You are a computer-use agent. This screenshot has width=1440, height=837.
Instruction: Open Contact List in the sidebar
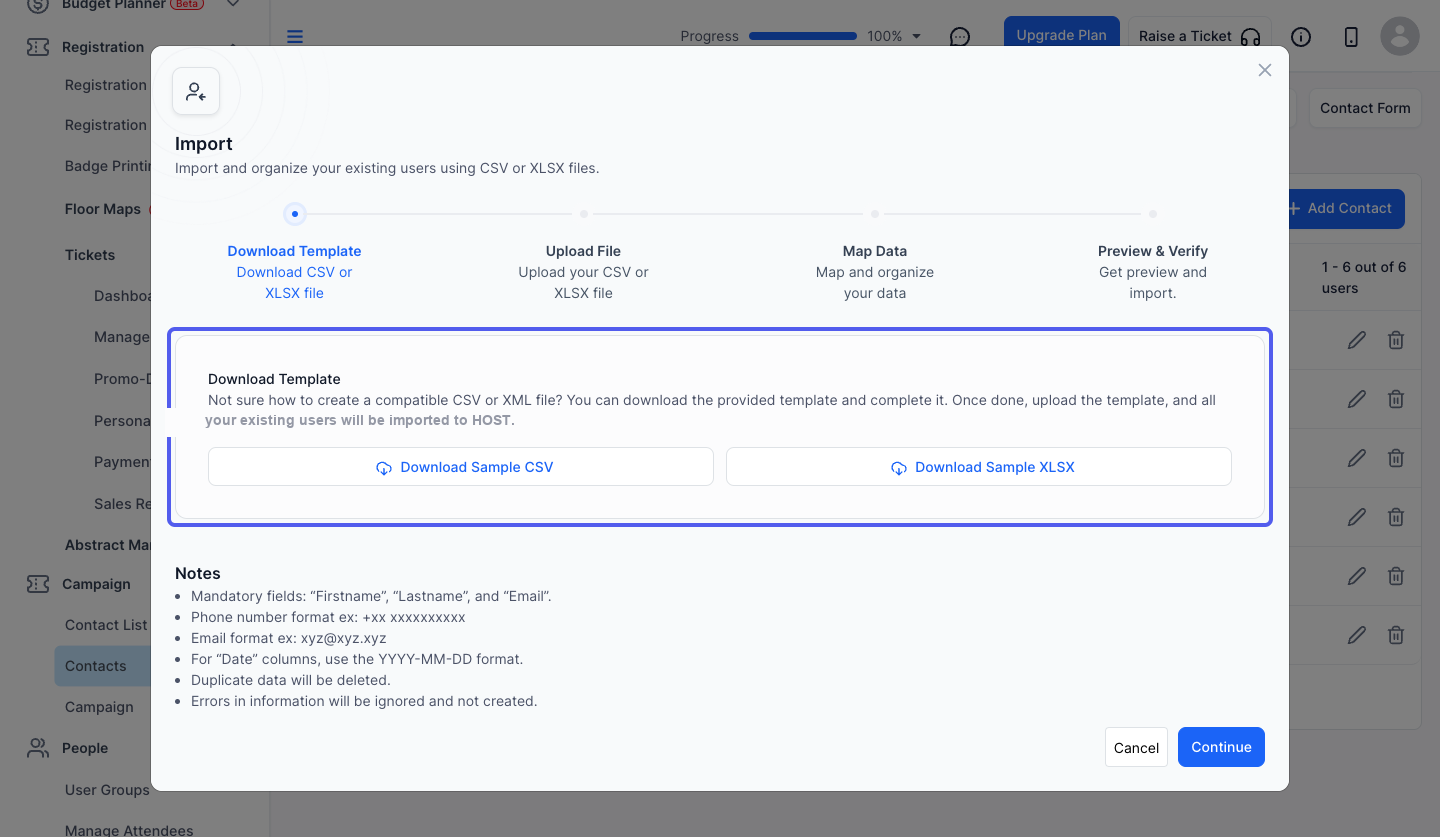point(106,625)
